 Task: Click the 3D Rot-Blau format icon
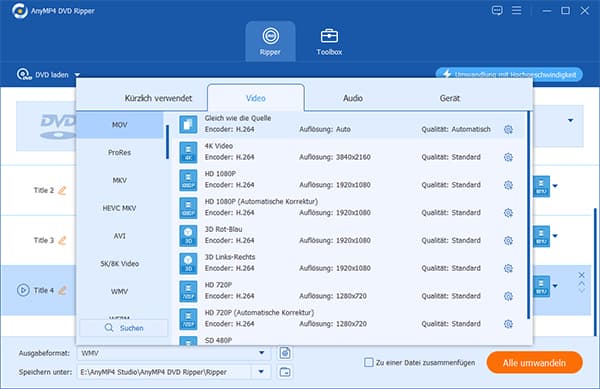click(188, 236)
